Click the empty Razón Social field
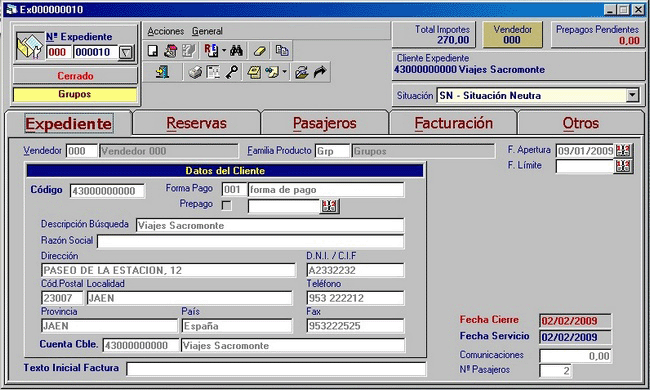The width and height of the screenshot is (650, 390). point(250,241)
